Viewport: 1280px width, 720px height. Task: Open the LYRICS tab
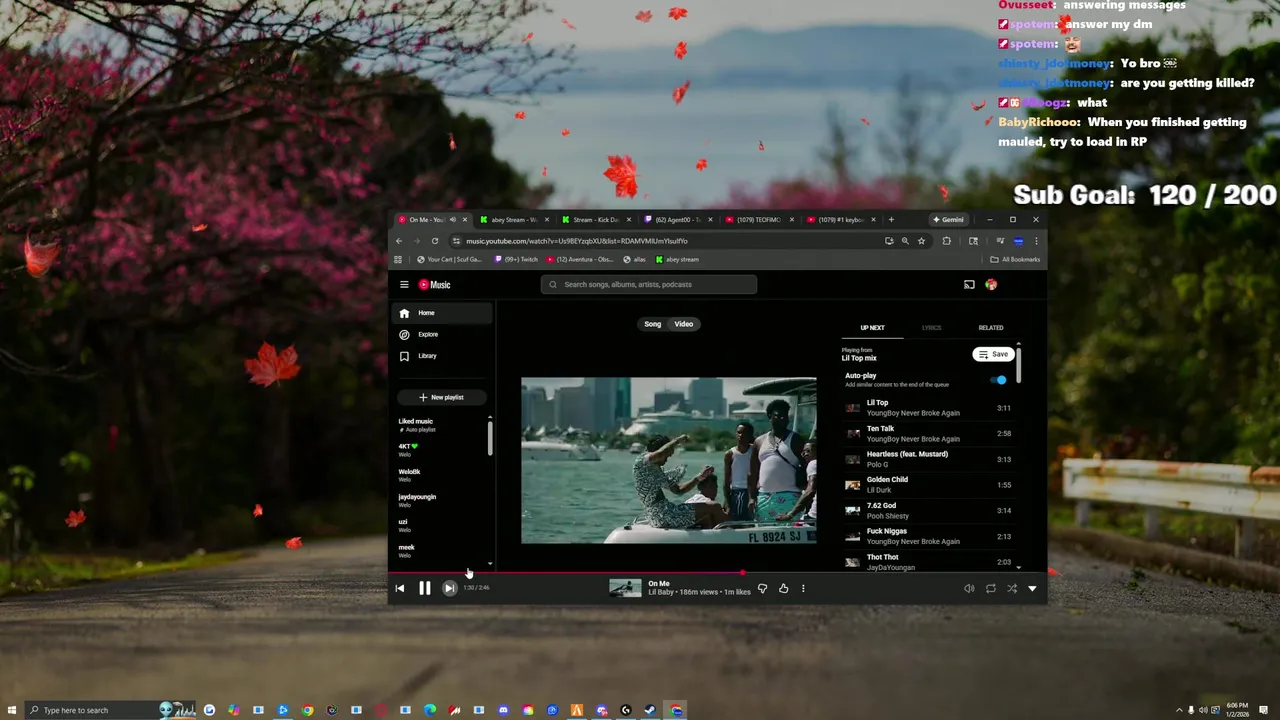coord(932,328)
